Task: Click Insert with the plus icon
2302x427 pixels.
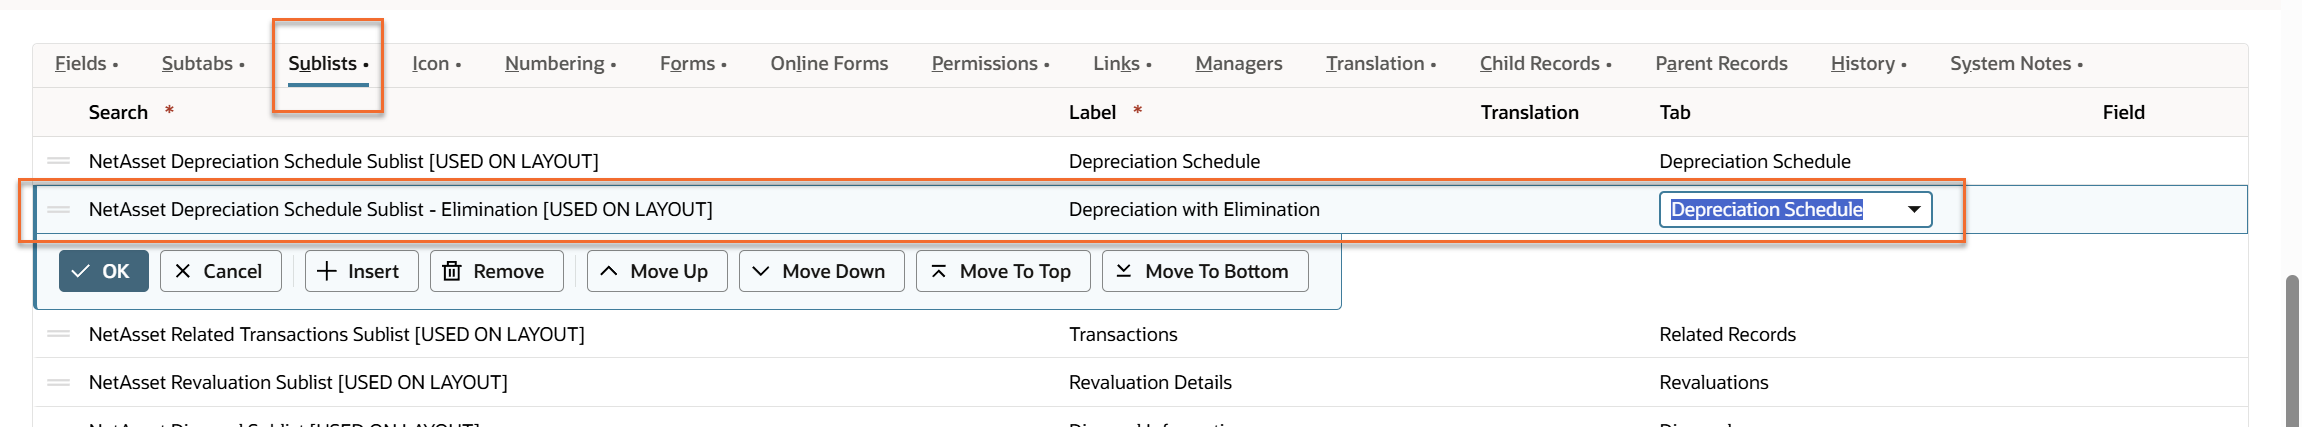Action: click(361, 271)
